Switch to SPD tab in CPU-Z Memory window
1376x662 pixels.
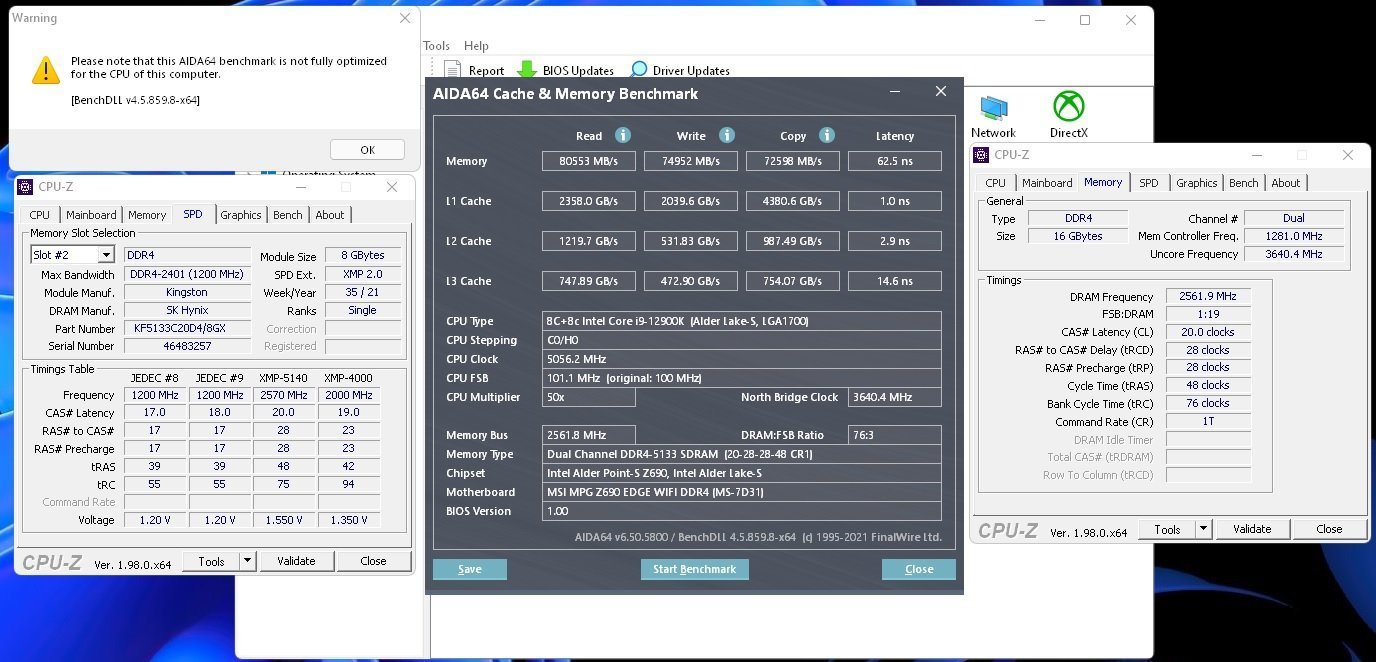(1149, 183)
